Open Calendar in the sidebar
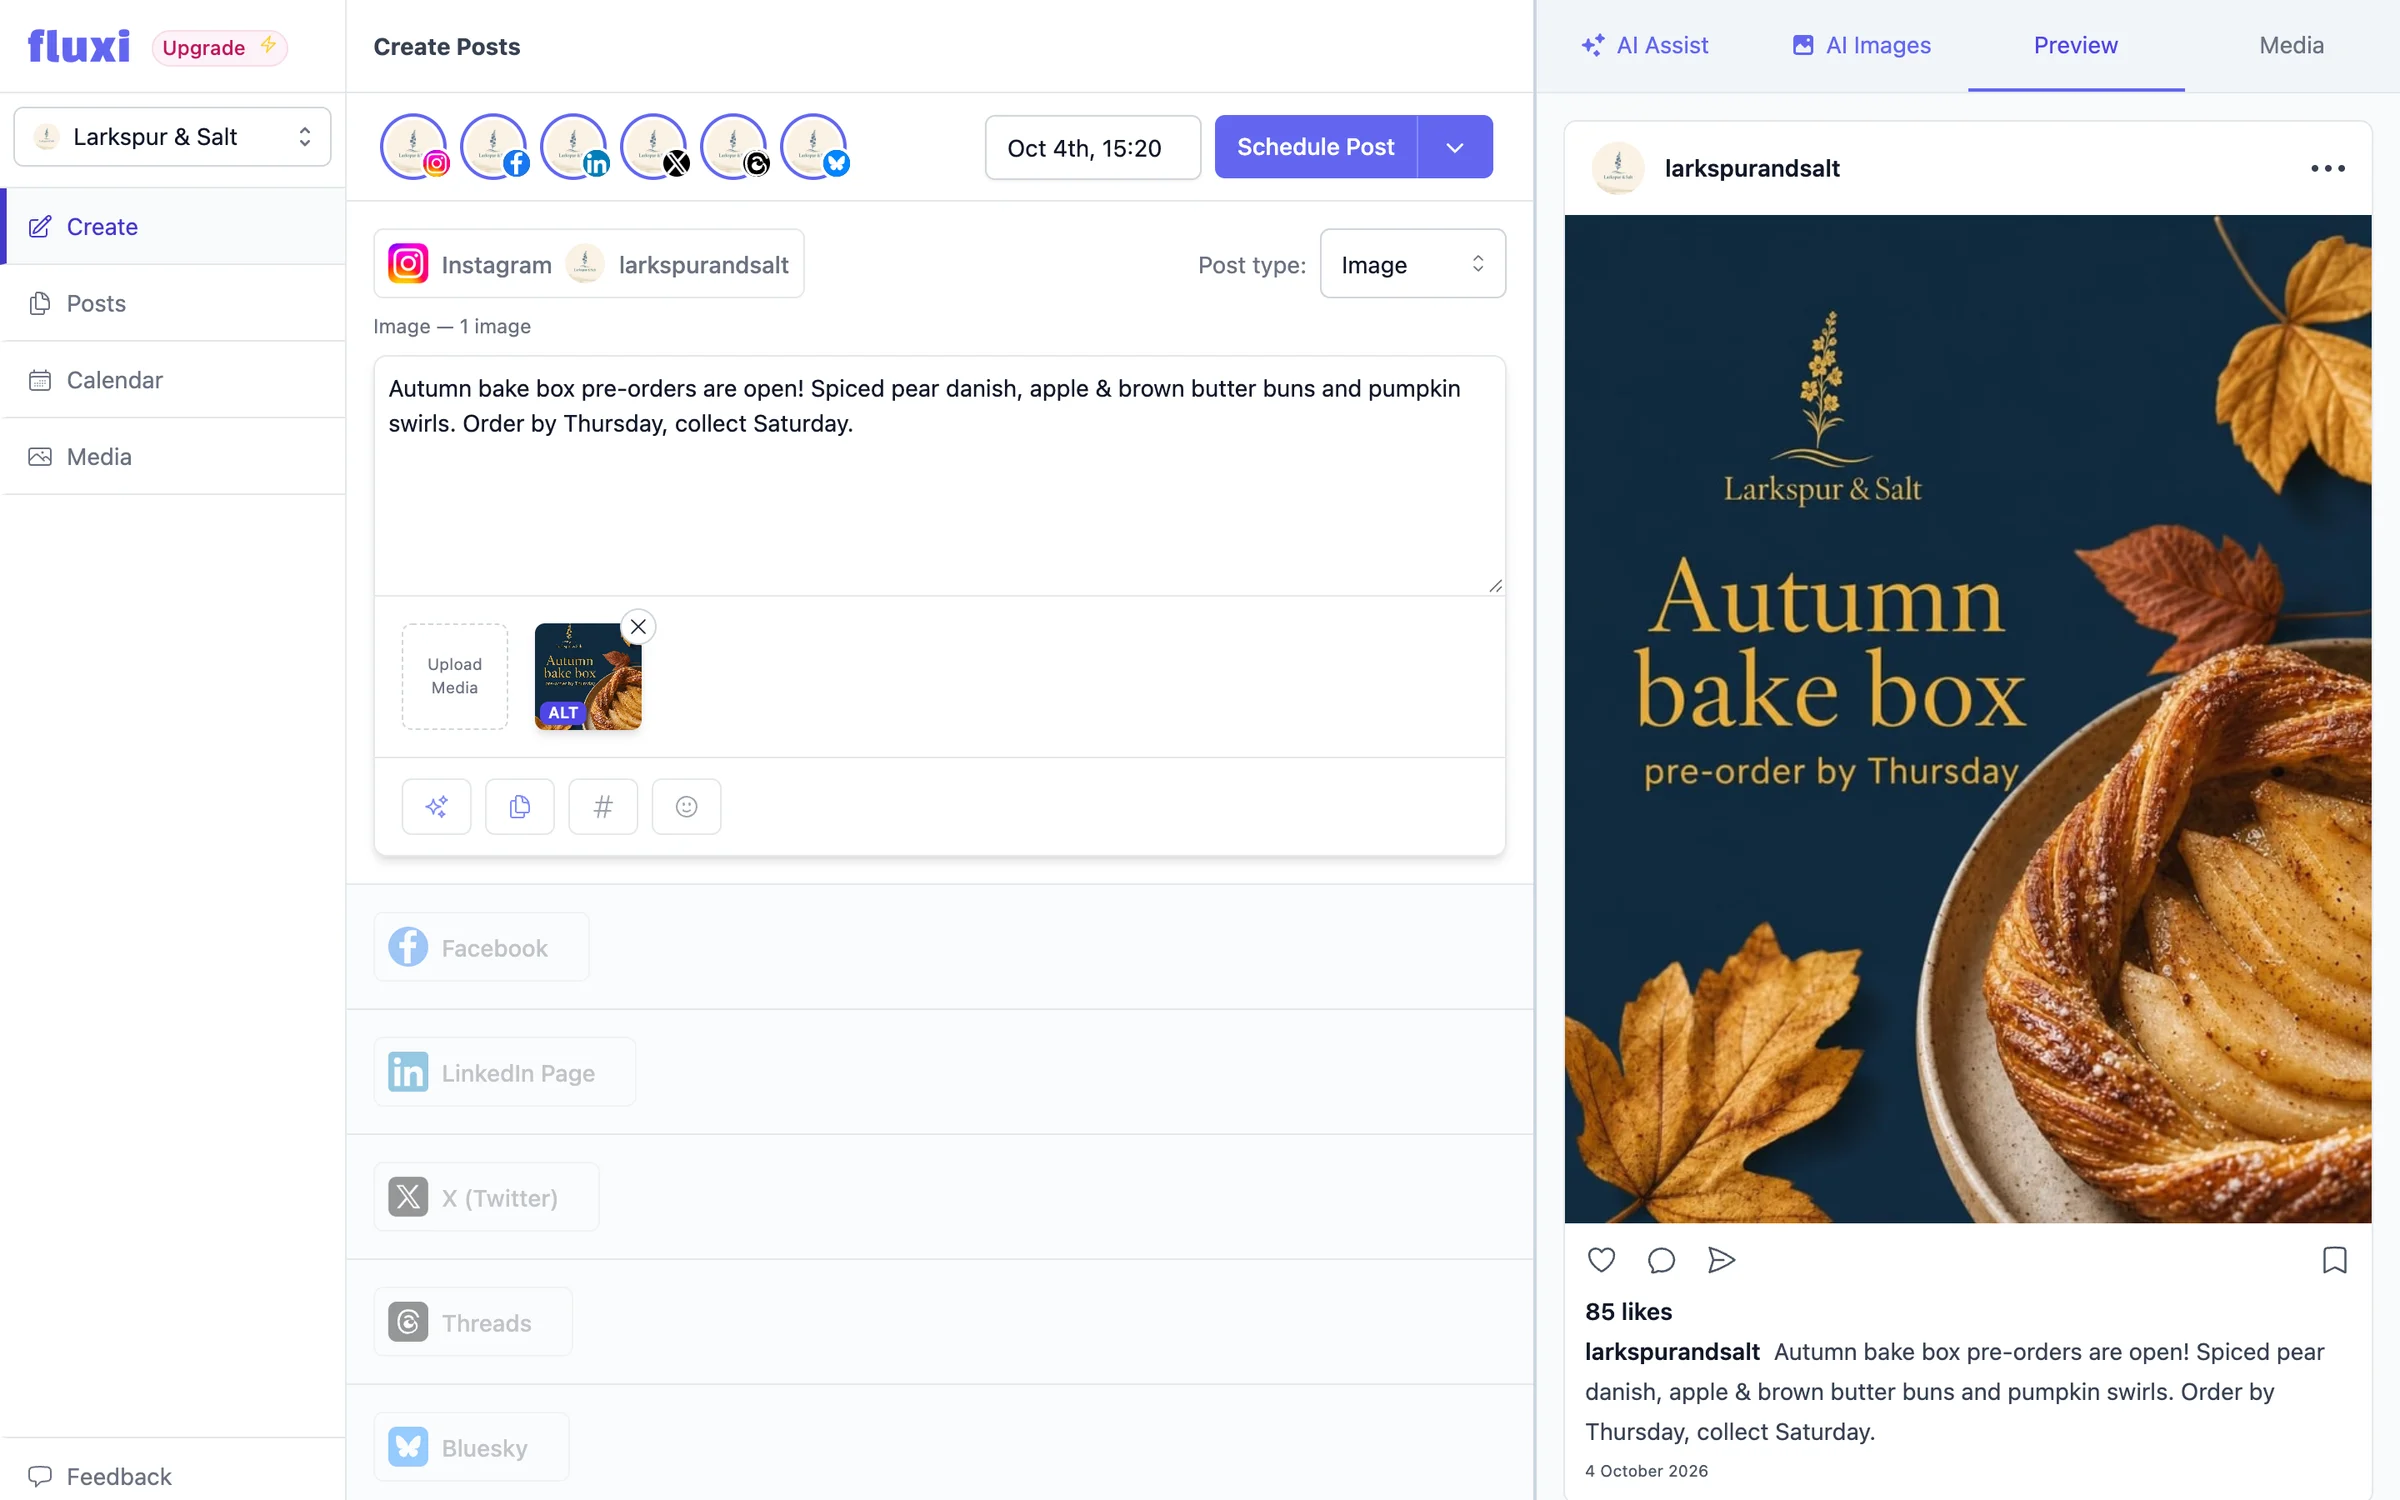The height and width of the screenshot is (1500, 2400). (x=173, y=380)
